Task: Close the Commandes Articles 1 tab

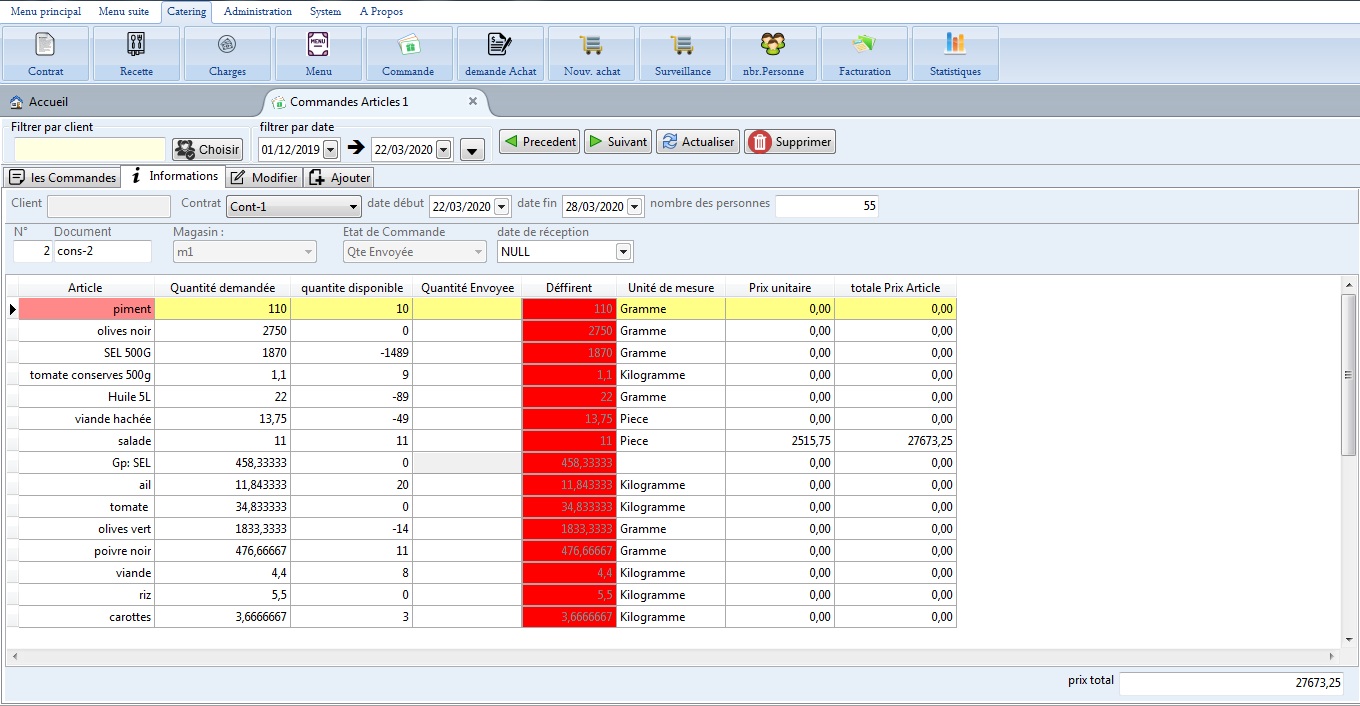Action: (x=473, y=102)
